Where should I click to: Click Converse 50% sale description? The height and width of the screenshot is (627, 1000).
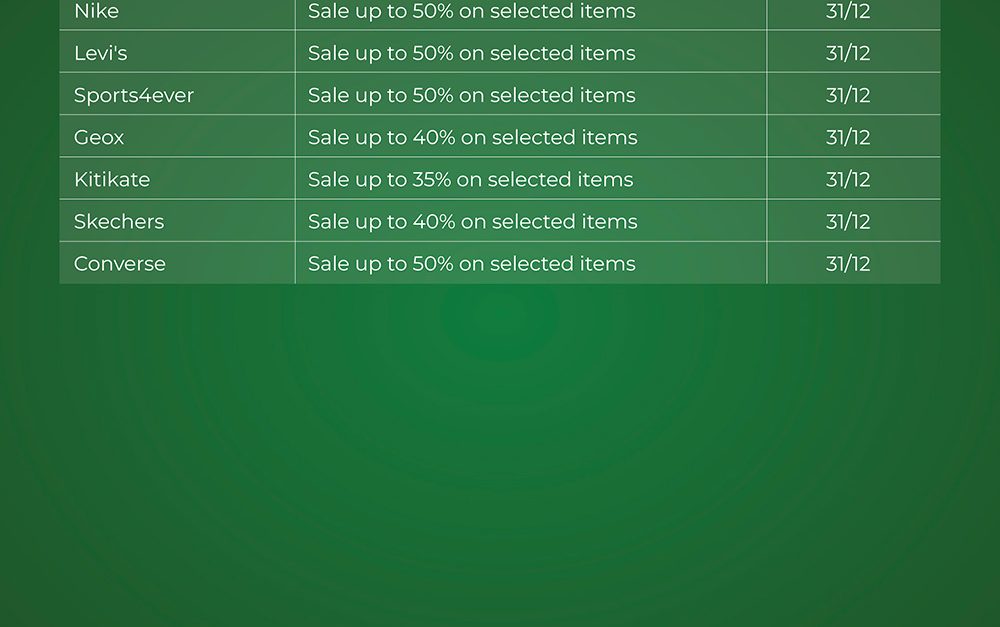pos(471,263)
